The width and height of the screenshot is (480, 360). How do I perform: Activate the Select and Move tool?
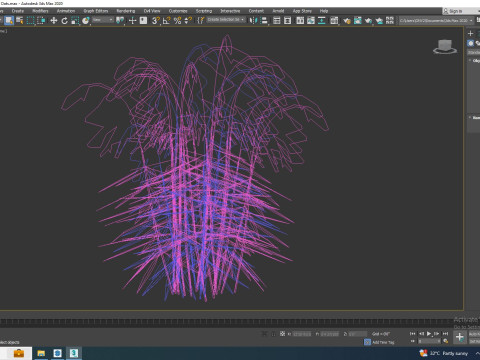53,20
